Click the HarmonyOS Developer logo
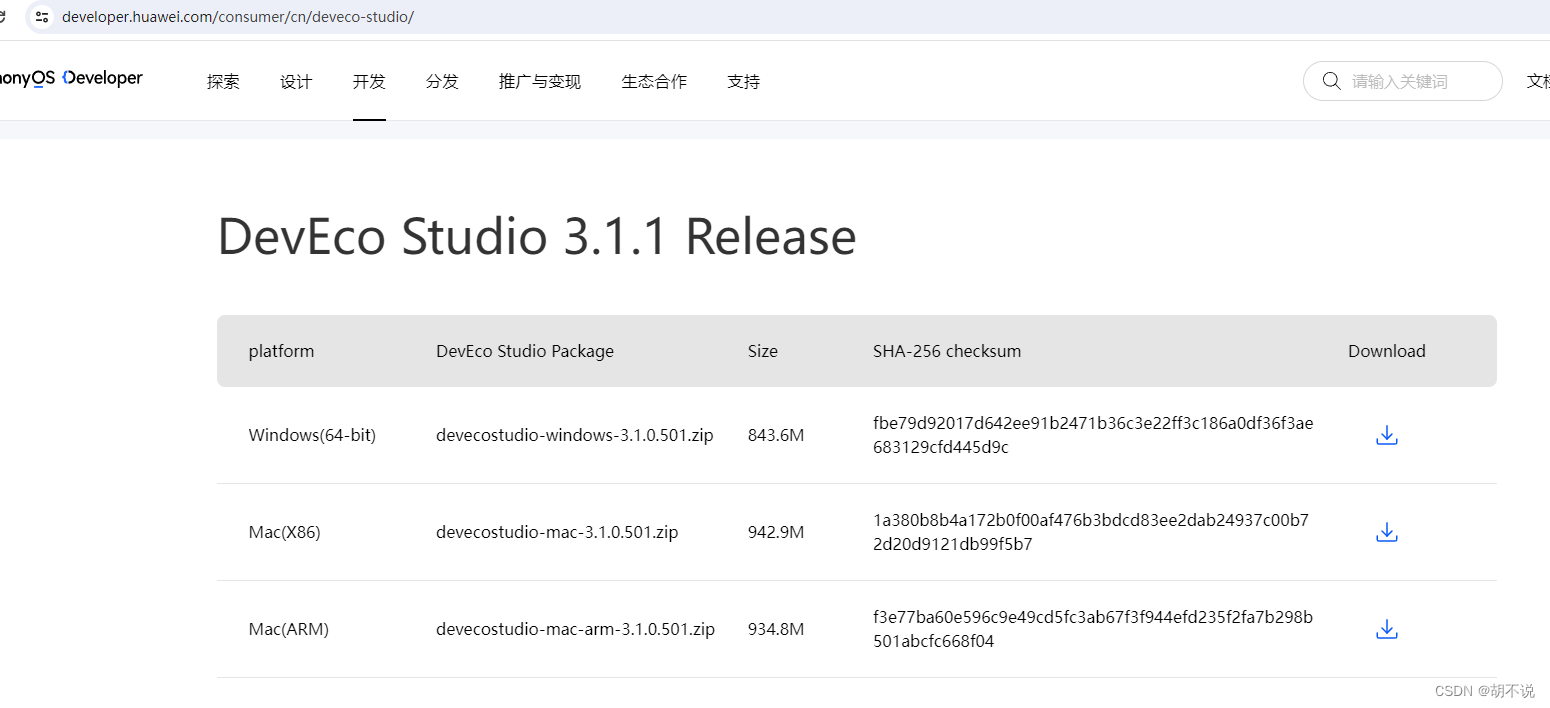This screenshot has width=1550, height=708. 70,78
